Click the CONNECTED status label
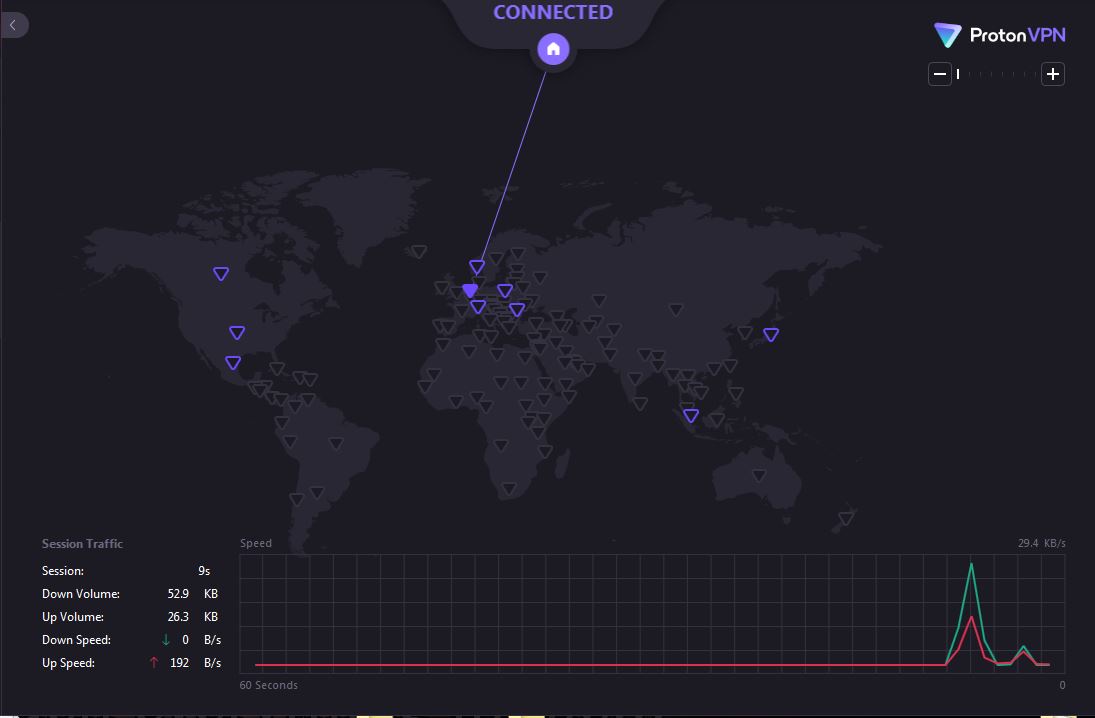The image size is (1095, 718). (553, 13)
